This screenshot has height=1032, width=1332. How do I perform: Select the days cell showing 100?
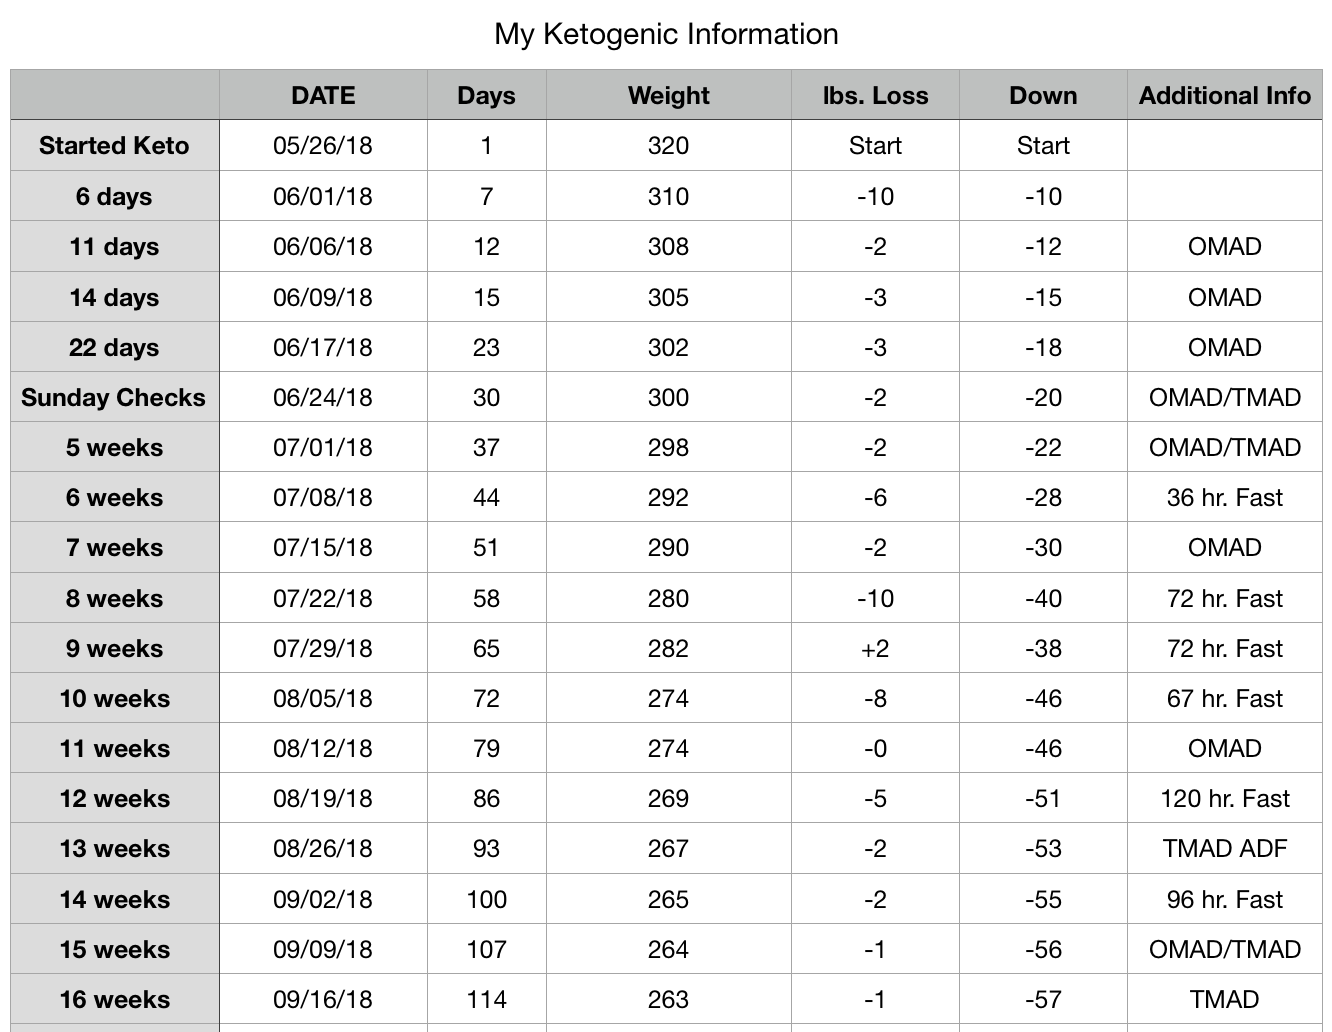click(486, 899)
